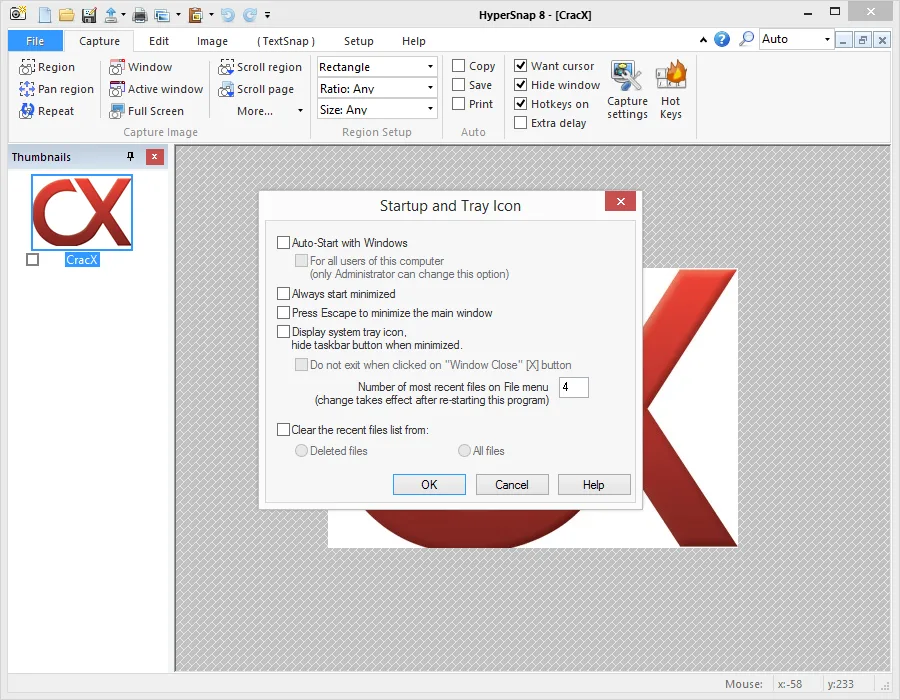Viewport: 900px width, 700px height.
Task: Check Auto-Start with Windows
Action: 283,243
